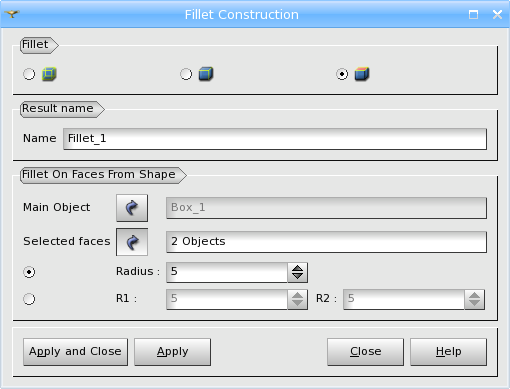Screen dimensions: 510x389
Task: Open Help for fillet construction
Action: pos(448,352)
